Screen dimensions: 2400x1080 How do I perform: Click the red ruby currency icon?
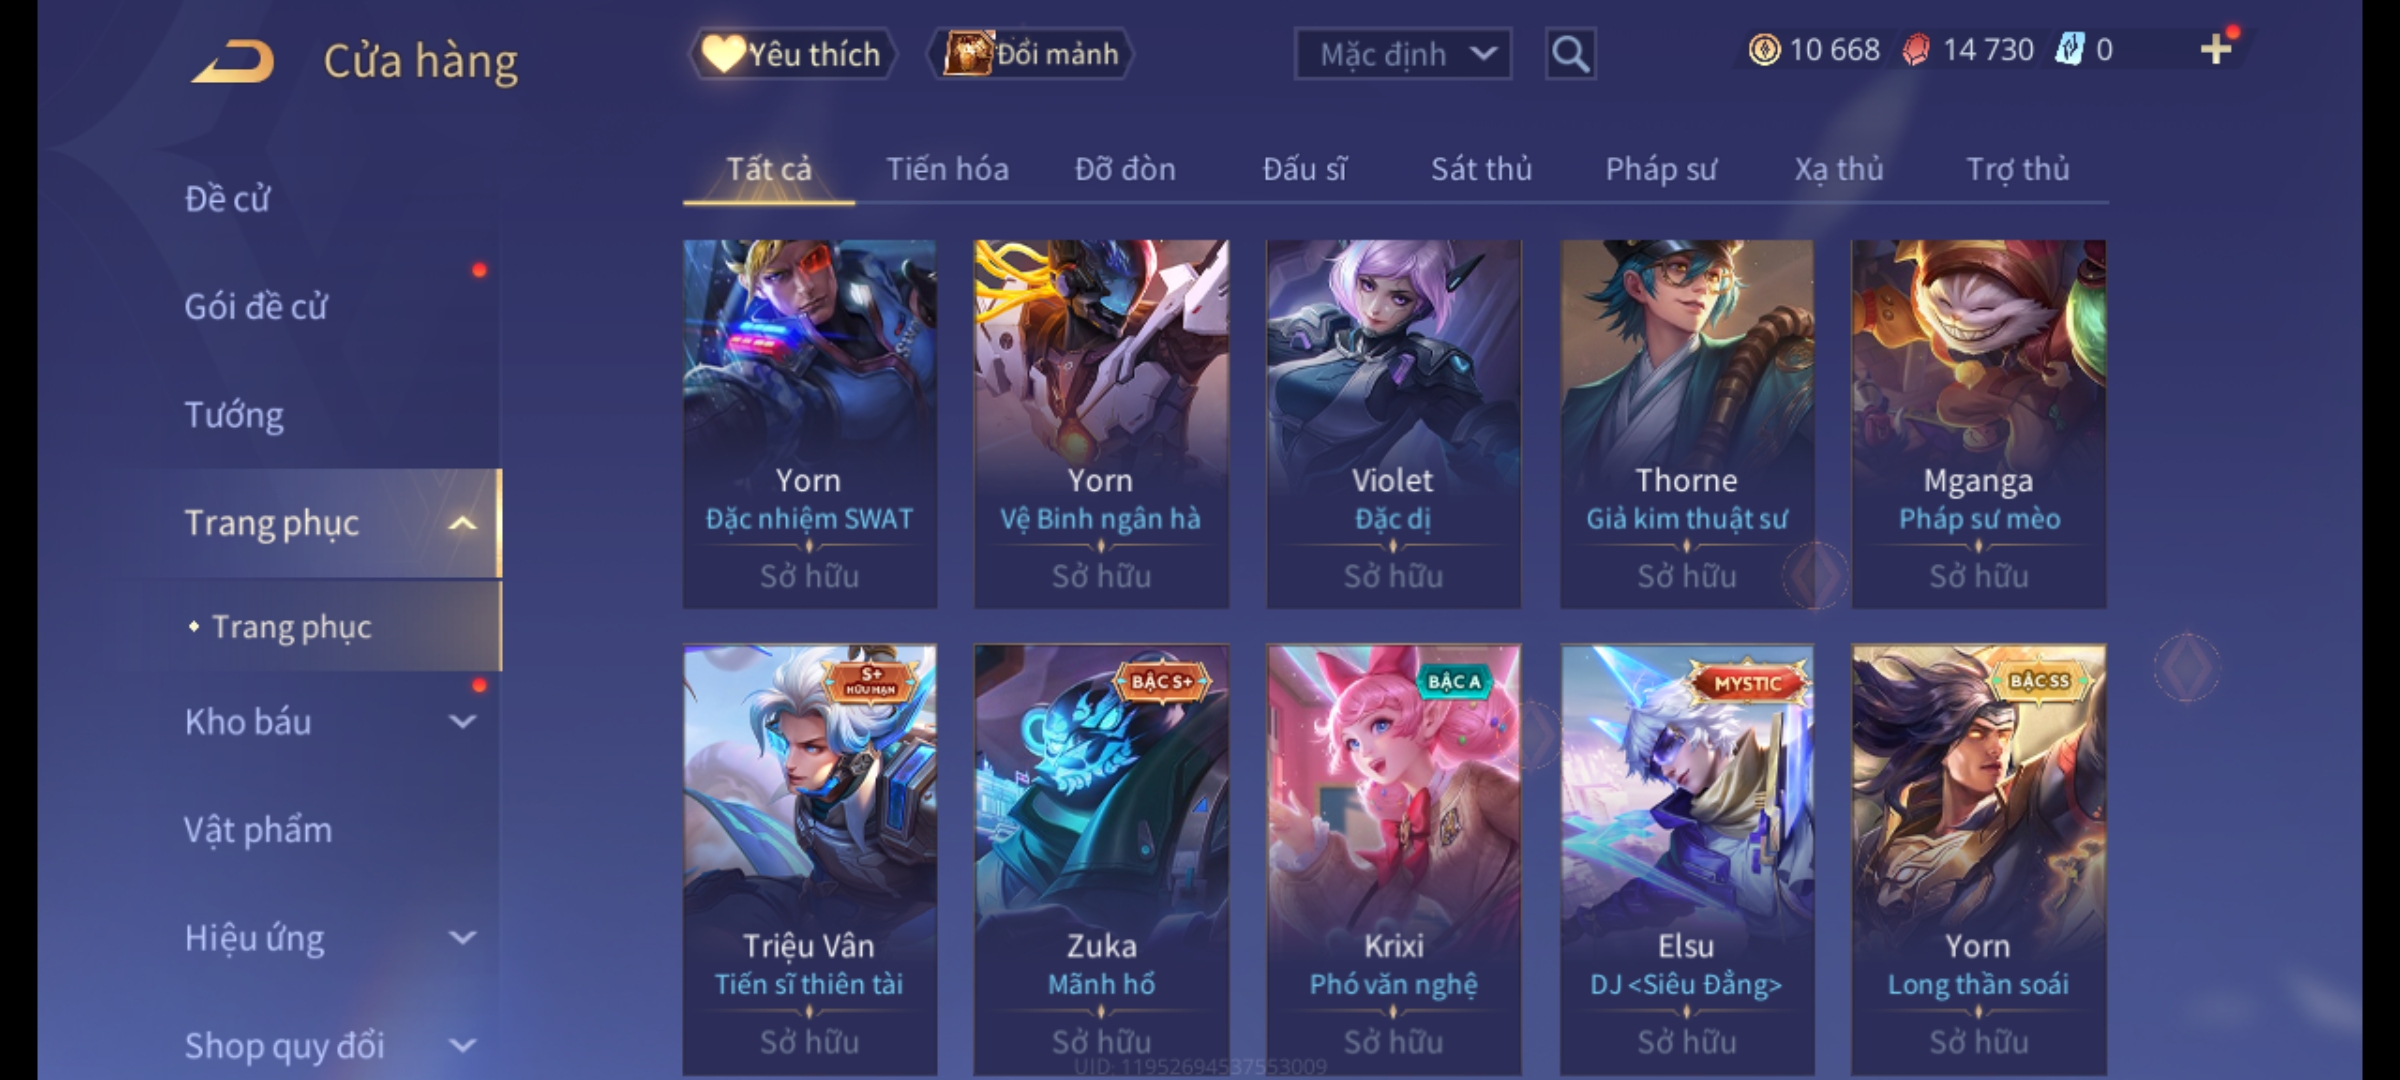1916,50
